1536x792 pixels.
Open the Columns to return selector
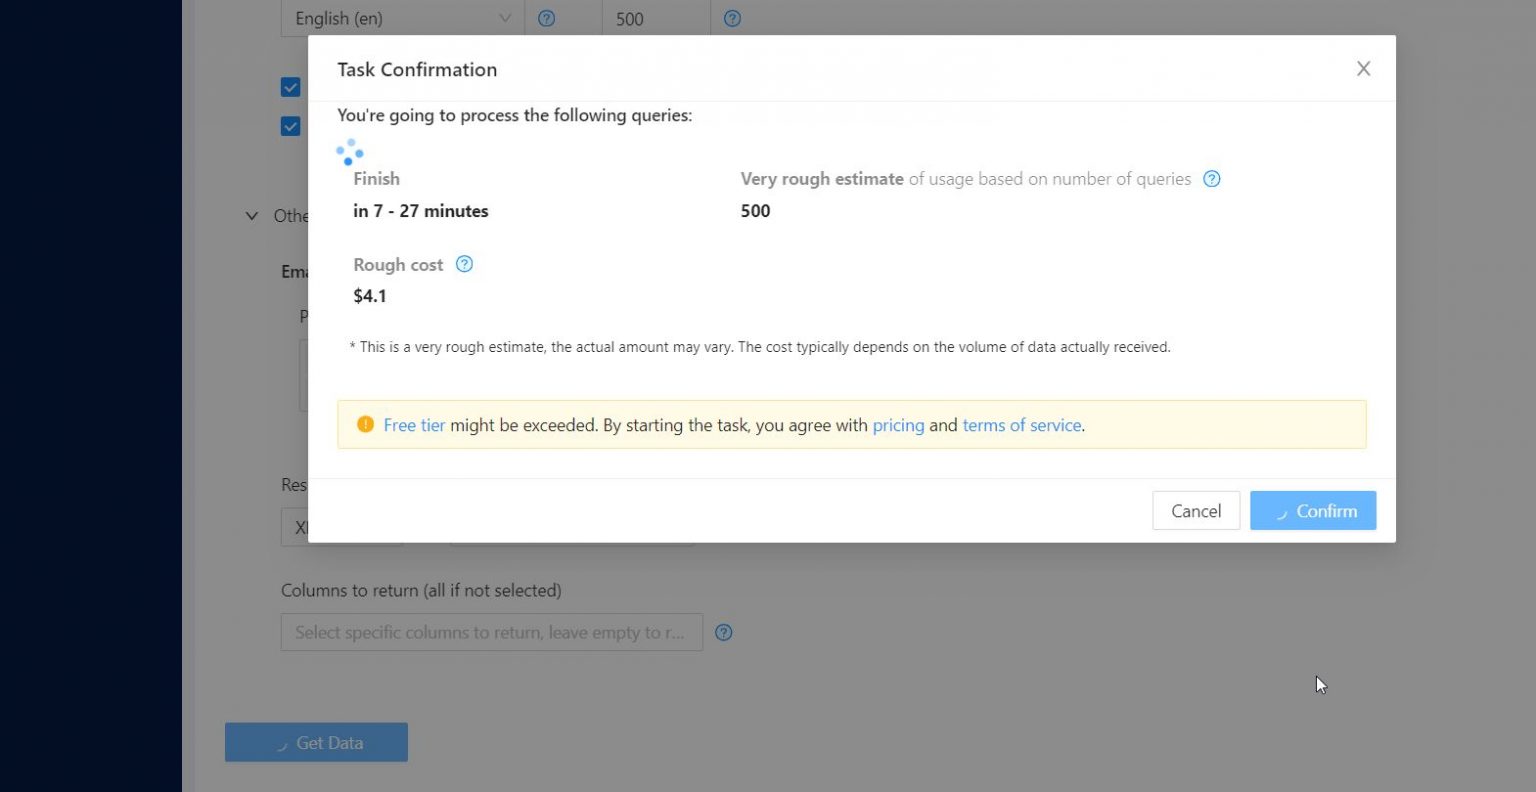[491, 632]
